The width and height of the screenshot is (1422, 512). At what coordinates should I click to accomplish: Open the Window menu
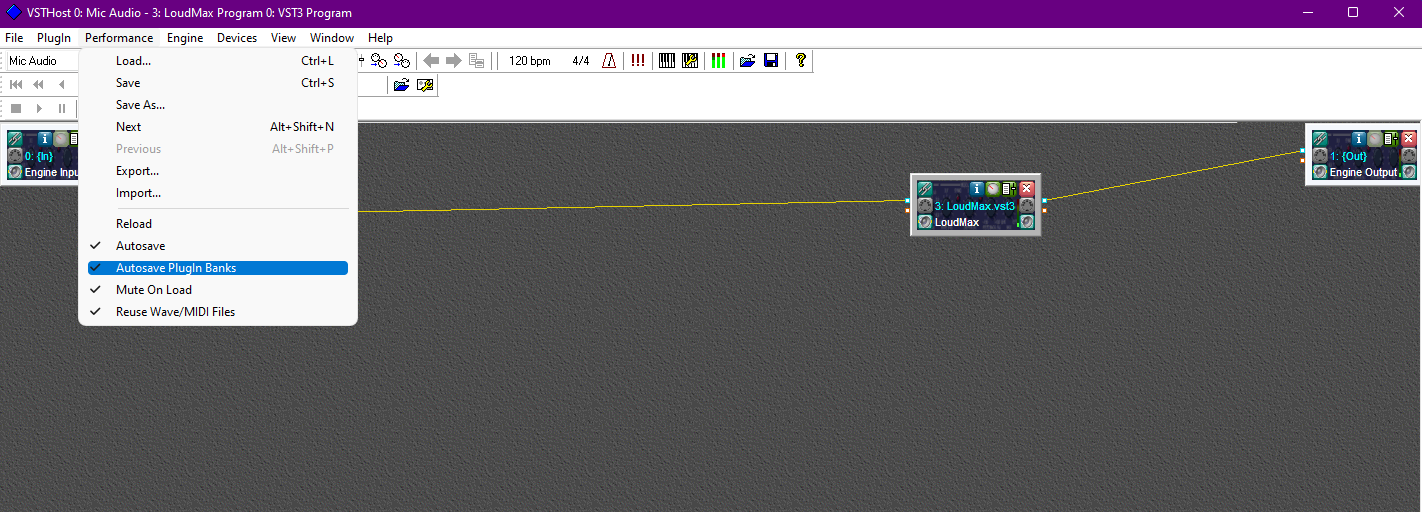[332, 38]
